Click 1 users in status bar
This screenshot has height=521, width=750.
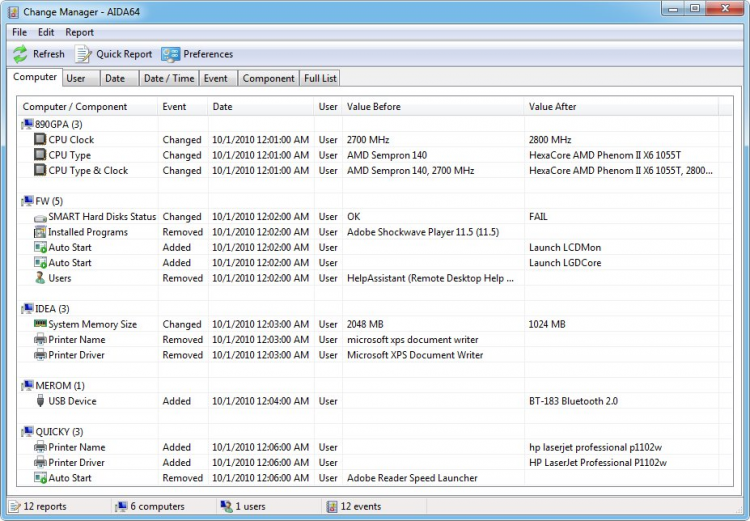click(250, 506)
